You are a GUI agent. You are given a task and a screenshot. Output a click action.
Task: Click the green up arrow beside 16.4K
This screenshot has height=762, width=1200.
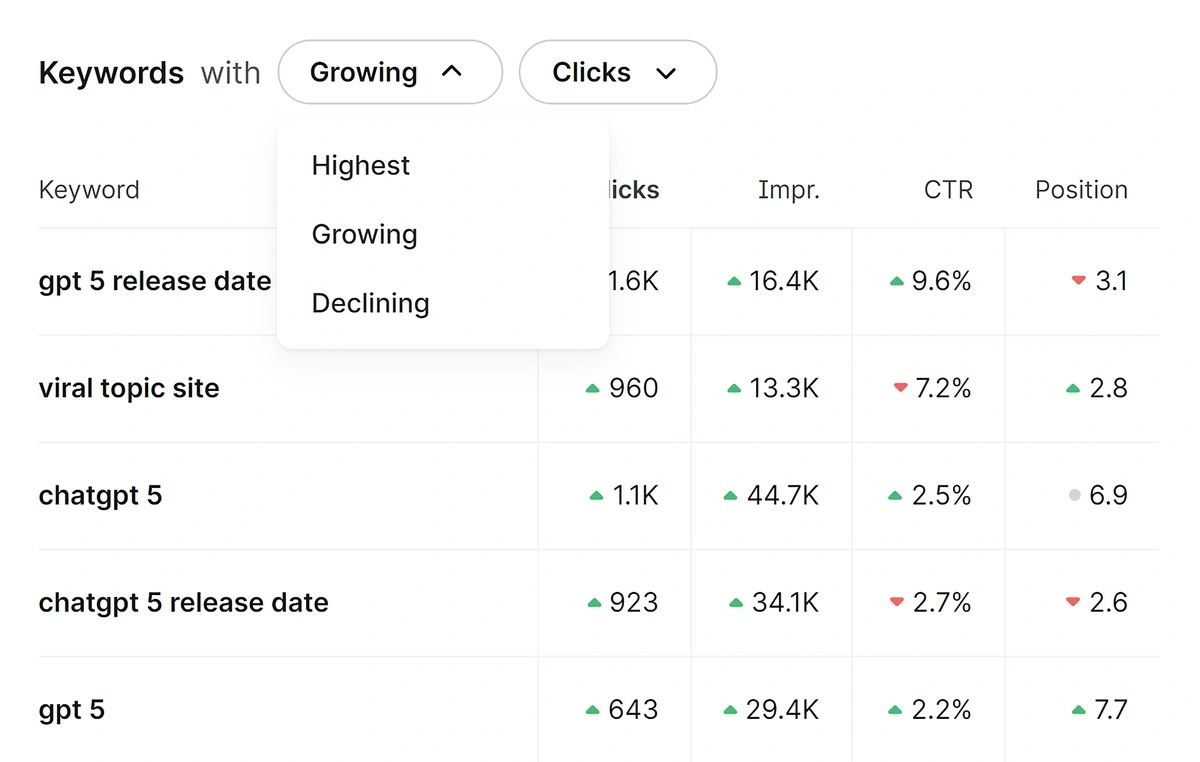pyautogui.click(x=734, y=282)
